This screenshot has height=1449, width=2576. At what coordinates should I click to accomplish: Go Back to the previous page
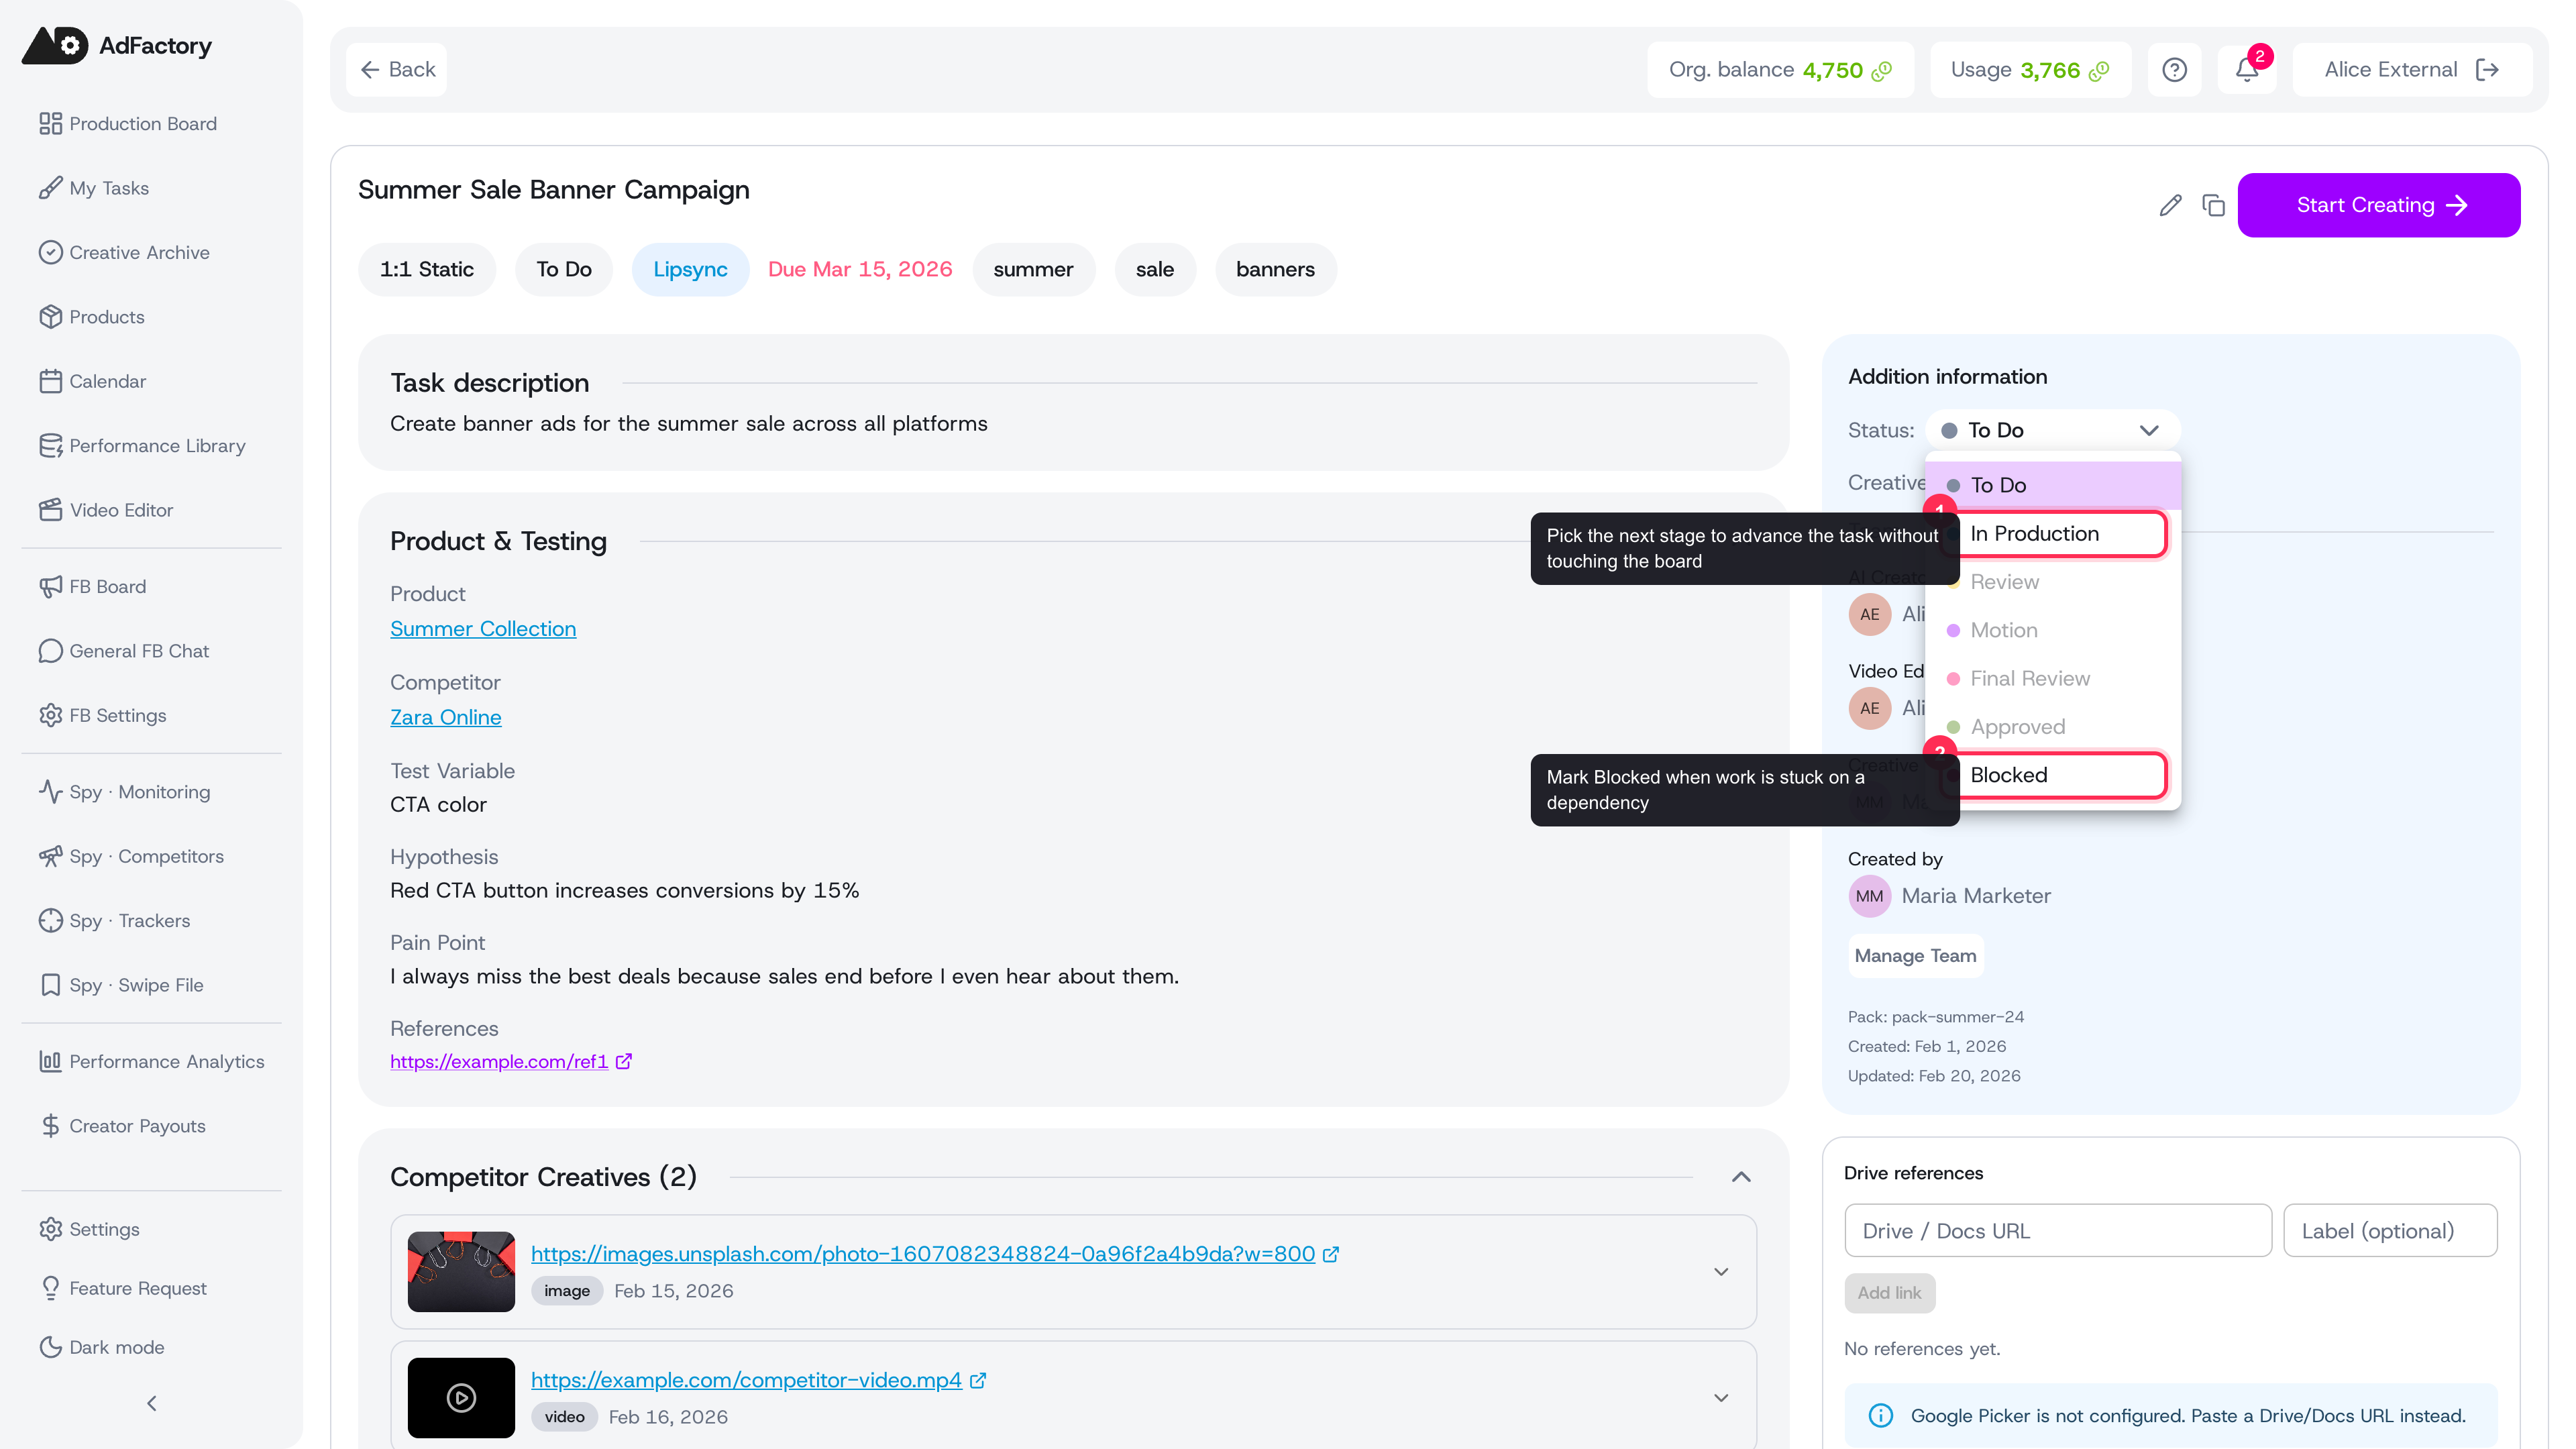[397, 69]
